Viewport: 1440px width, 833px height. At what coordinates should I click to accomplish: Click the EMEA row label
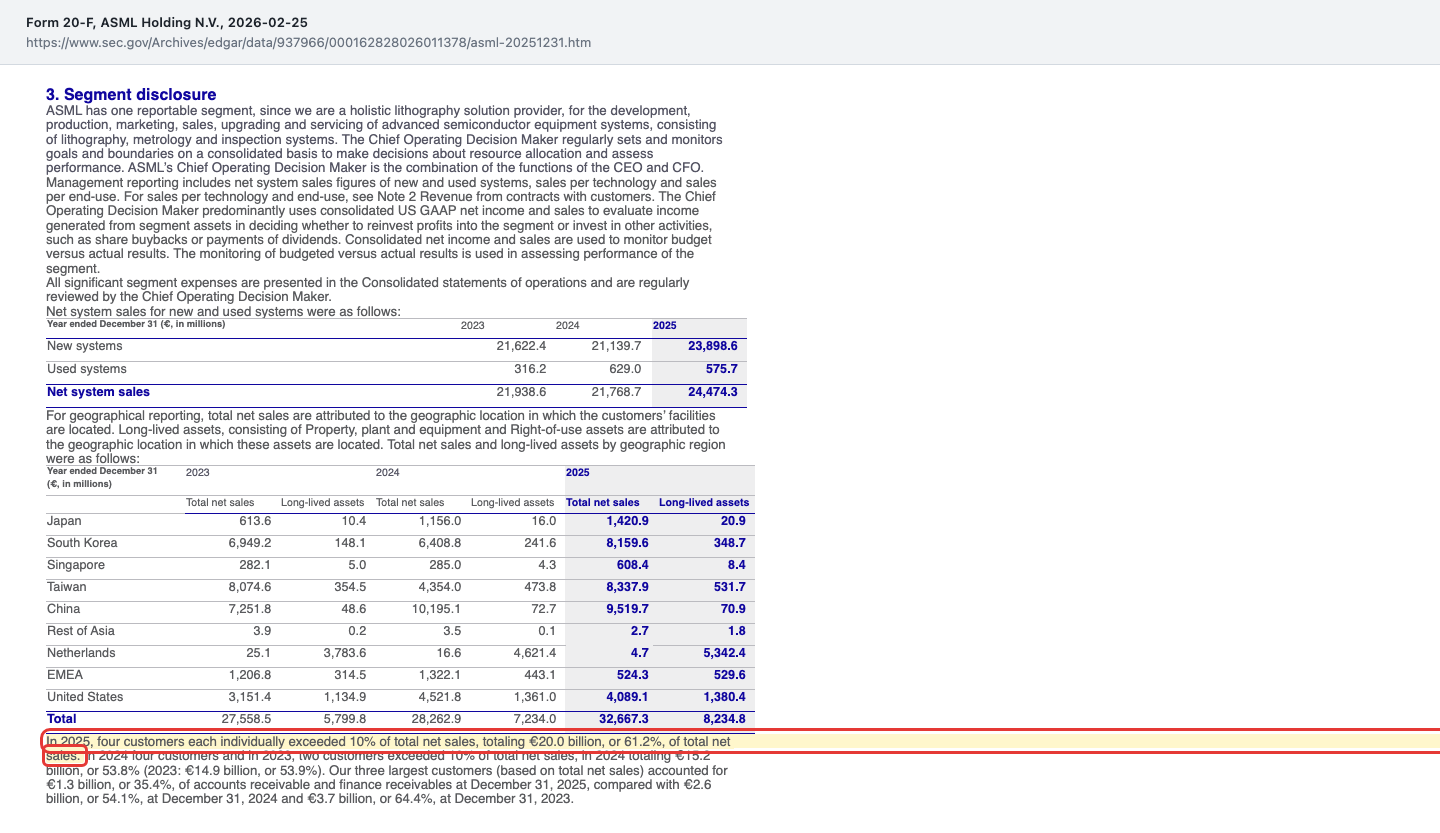65,675
